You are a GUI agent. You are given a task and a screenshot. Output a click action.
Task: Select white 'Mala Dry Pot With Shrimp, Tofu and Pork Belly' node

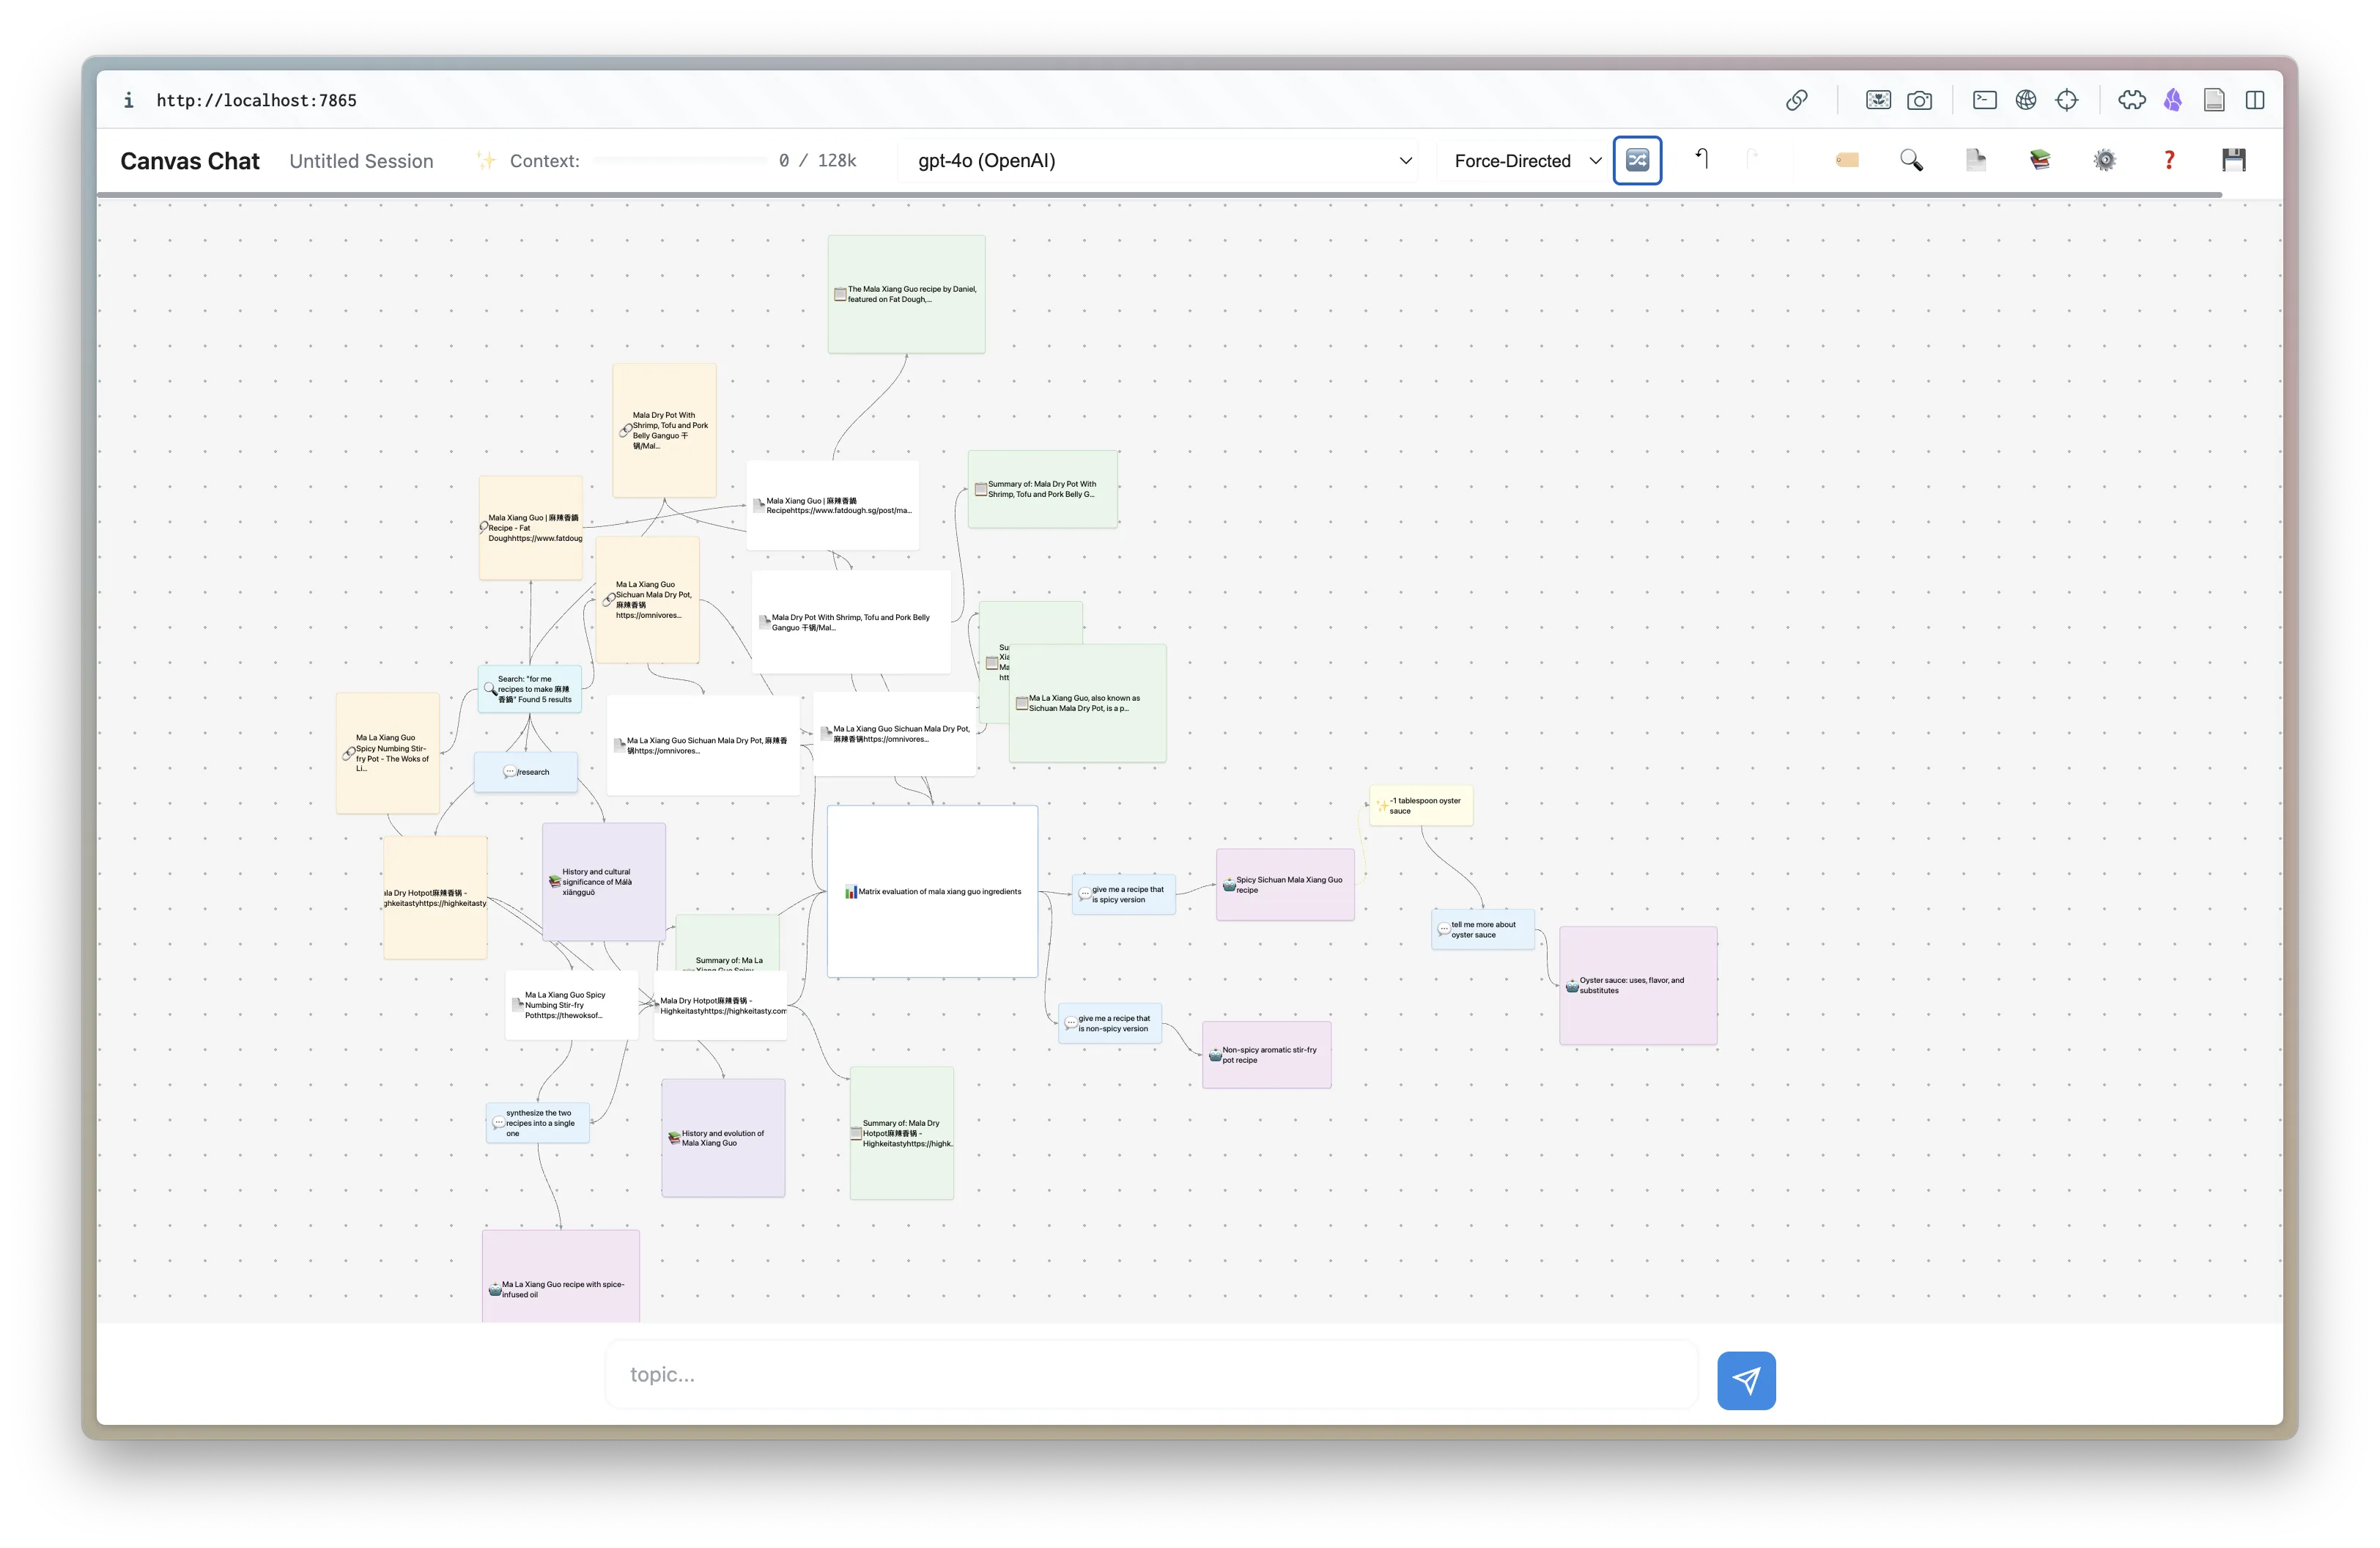tap(851, 622)
